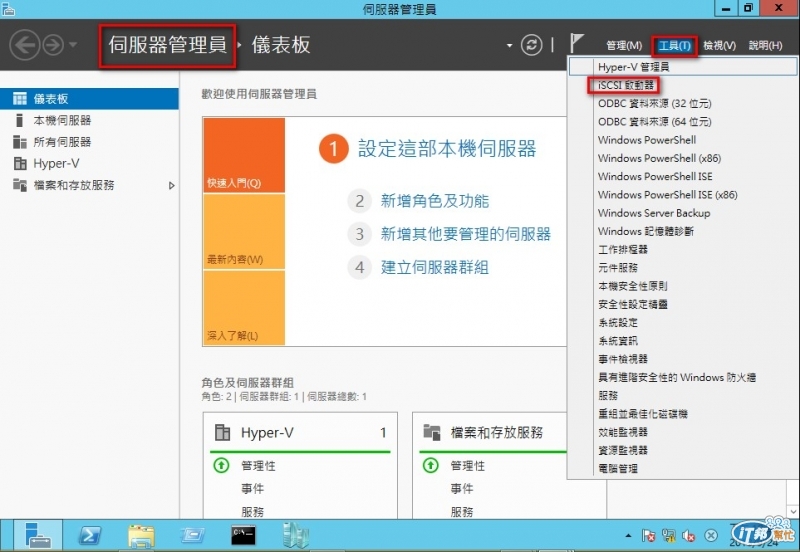Click 建立伺服器群組 link
The height and width of the screenshot is (552, 800).
click(x=435, y=267)
